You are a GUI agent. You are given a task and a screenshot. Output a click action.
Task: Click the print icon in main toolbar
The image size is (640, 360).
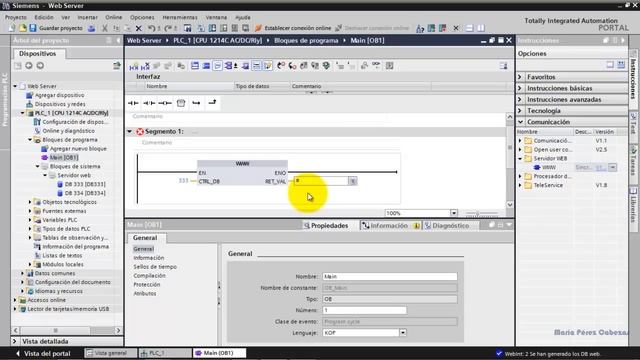(92, 28)
